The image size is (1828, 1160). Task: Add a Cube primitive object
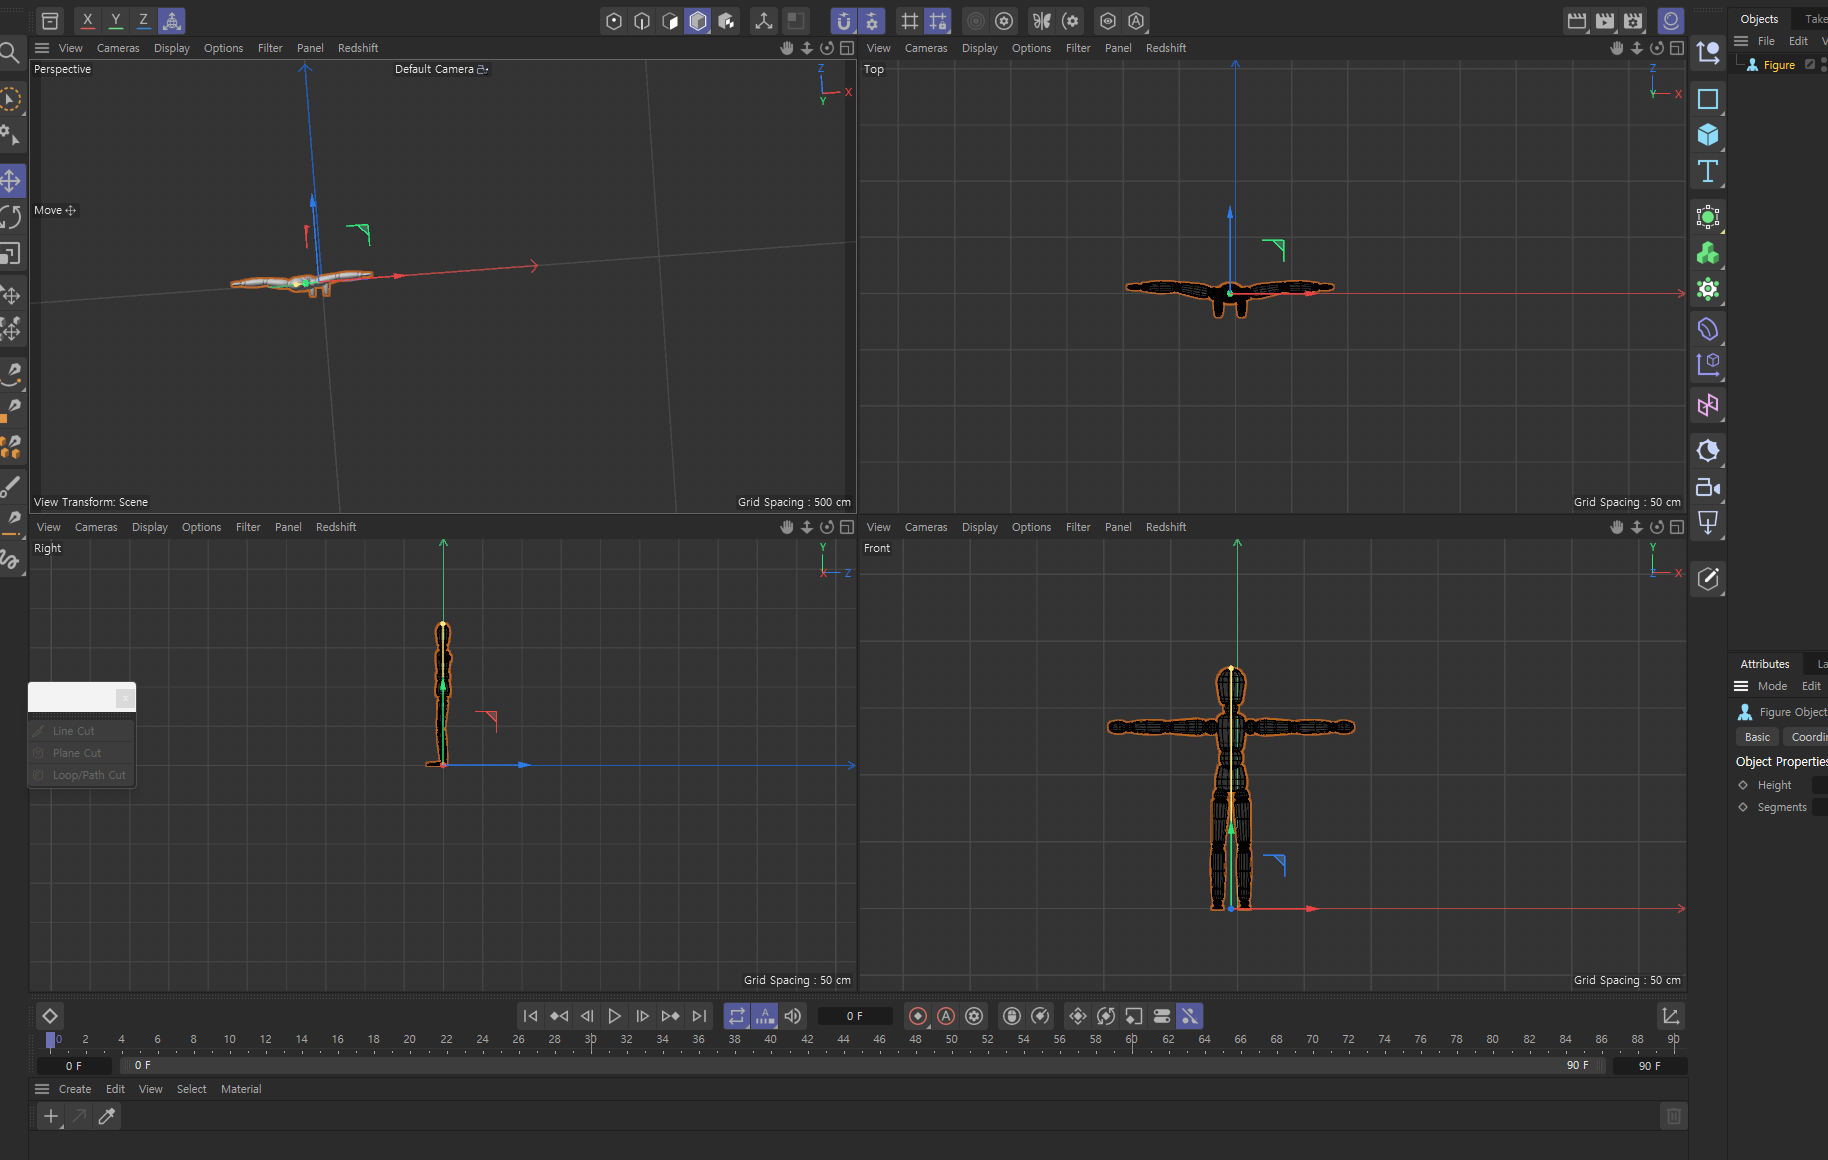click(x=1708, y=135)
